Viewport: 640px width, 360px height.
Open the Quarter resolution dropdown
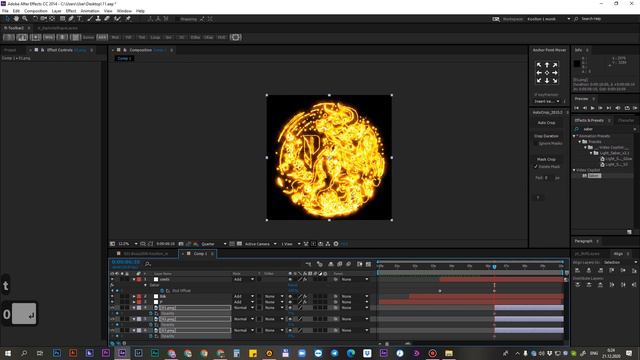click(213, 244)
